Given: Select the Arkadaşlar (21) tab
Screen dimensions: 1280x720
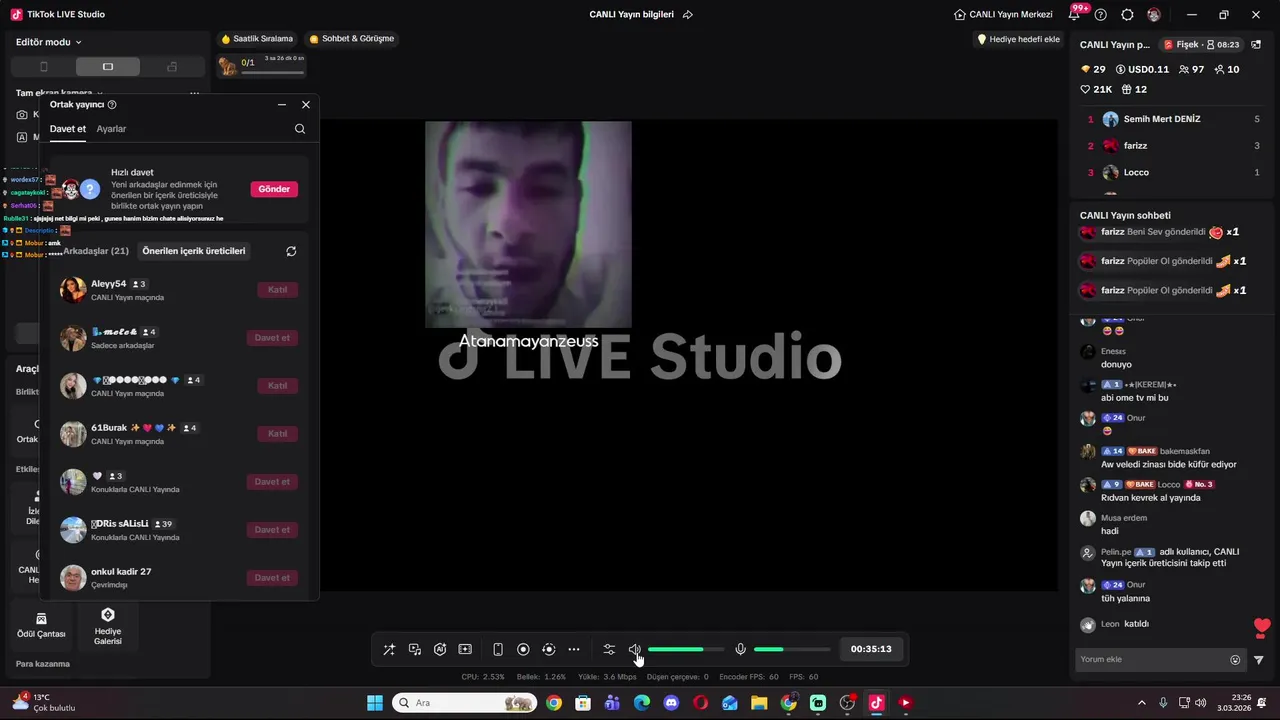Looking at the screenshot, I should pos(95,251).
